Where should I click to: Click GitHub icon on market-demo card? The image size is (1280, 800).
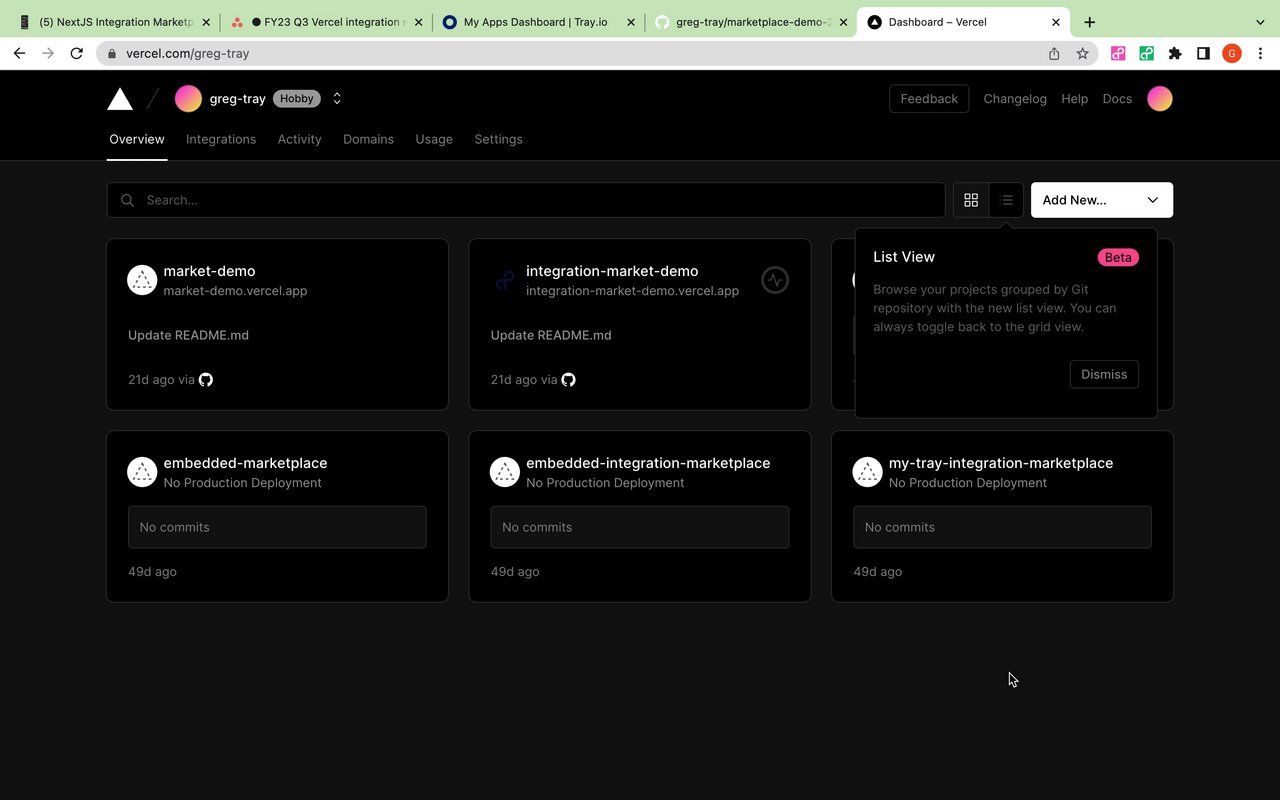[206, 380]
